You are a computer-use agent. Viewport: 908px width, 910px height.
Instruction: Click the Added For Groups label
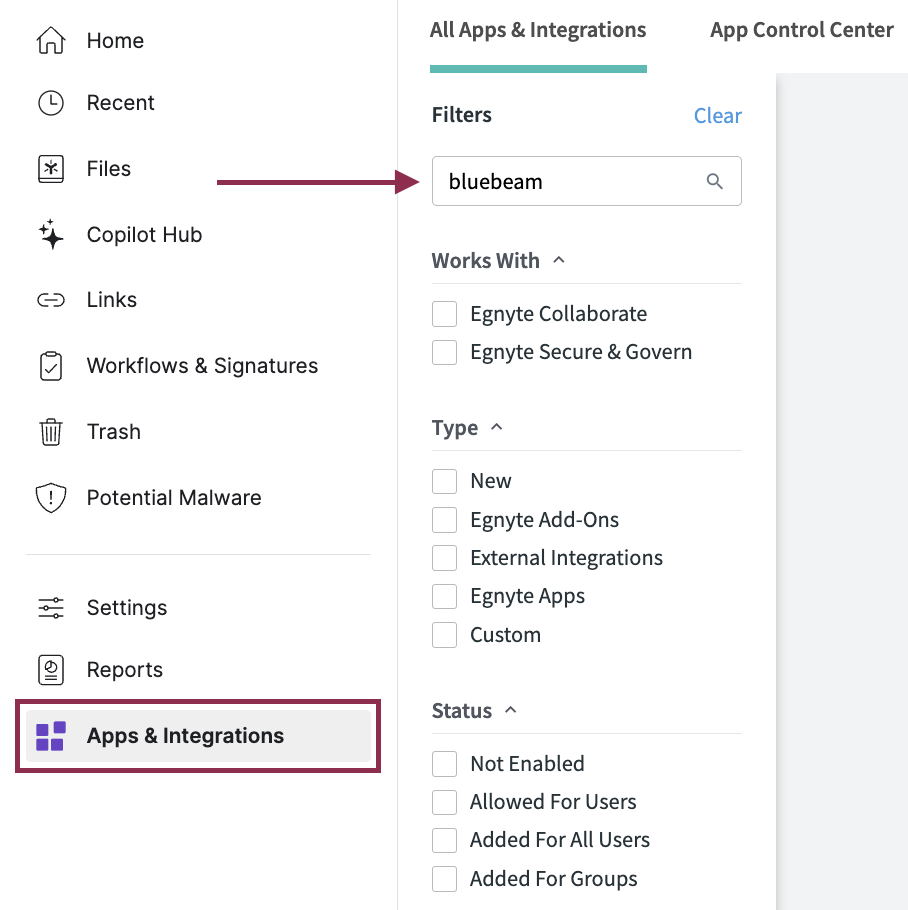click(x=554, y=879)
